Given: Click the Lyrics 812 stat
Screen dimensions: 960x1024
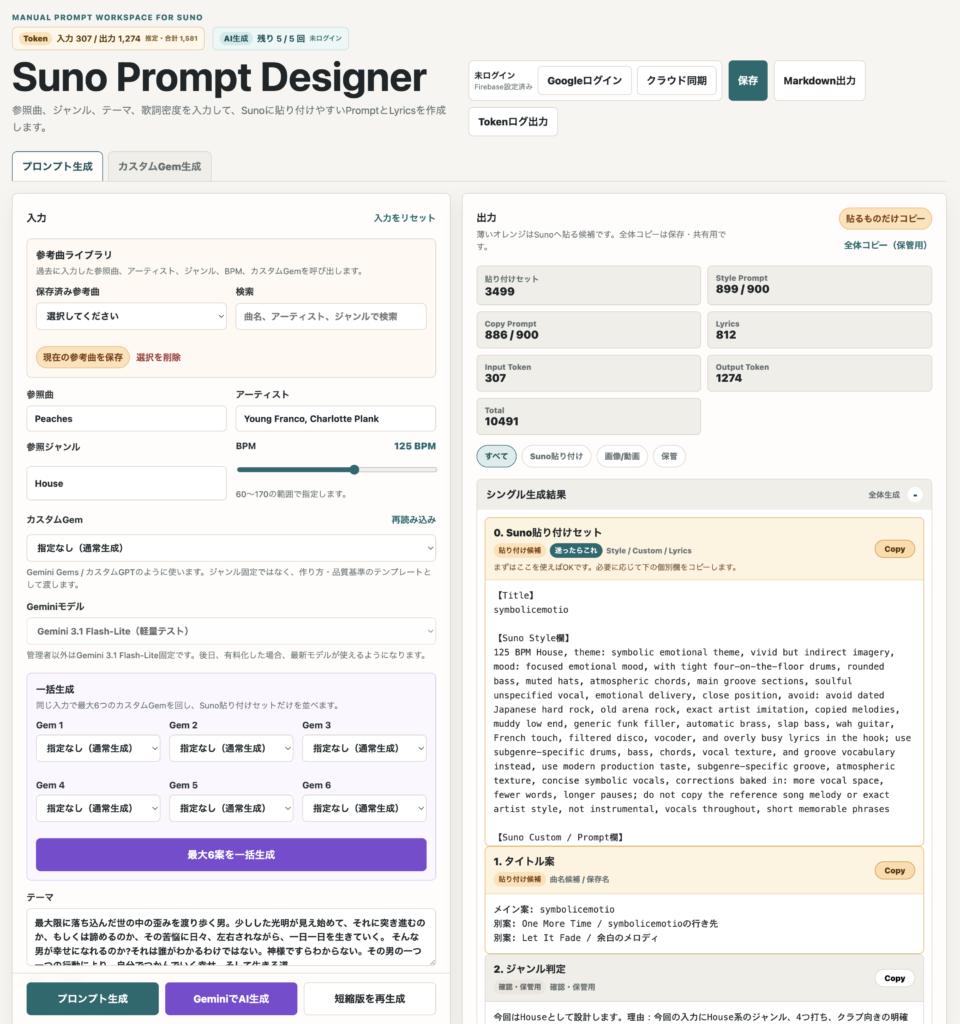Looking at the screenshot, I should (x=820, y=330).
